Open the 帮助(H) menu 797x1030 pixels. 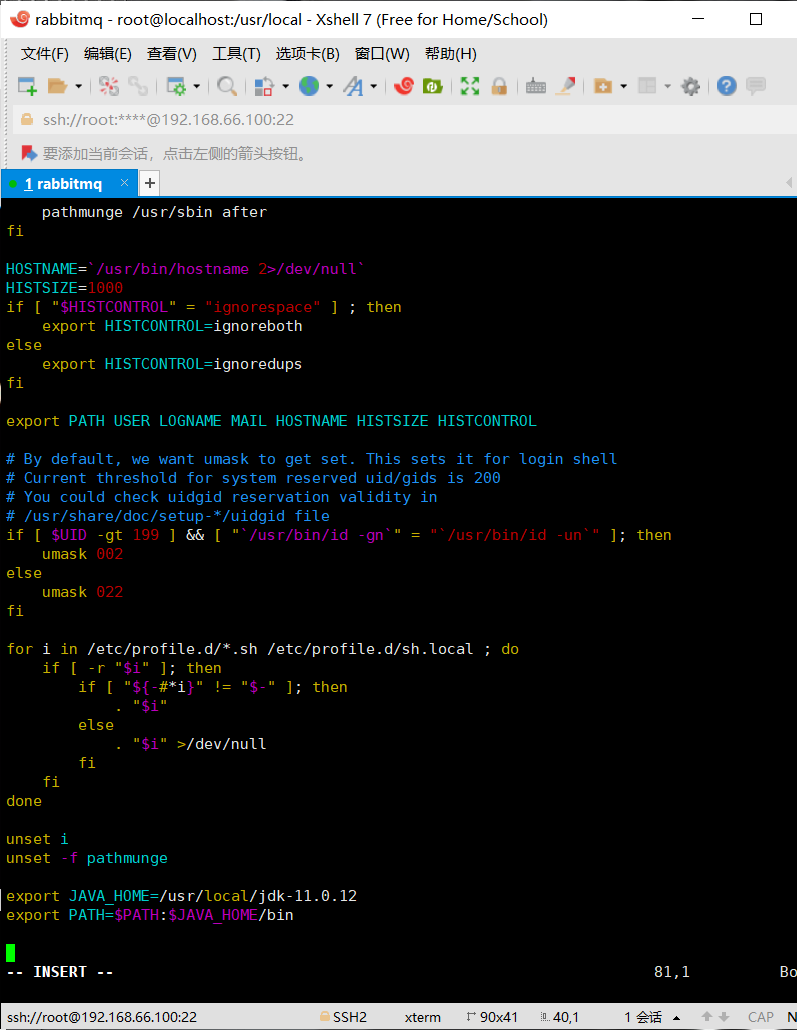point(451,54)
